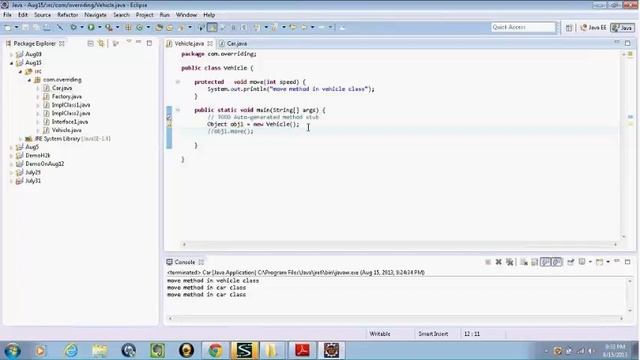Screen dimensions: 640x360
Task: Click the Open Type toolbar icon
Action: (158, 27)
